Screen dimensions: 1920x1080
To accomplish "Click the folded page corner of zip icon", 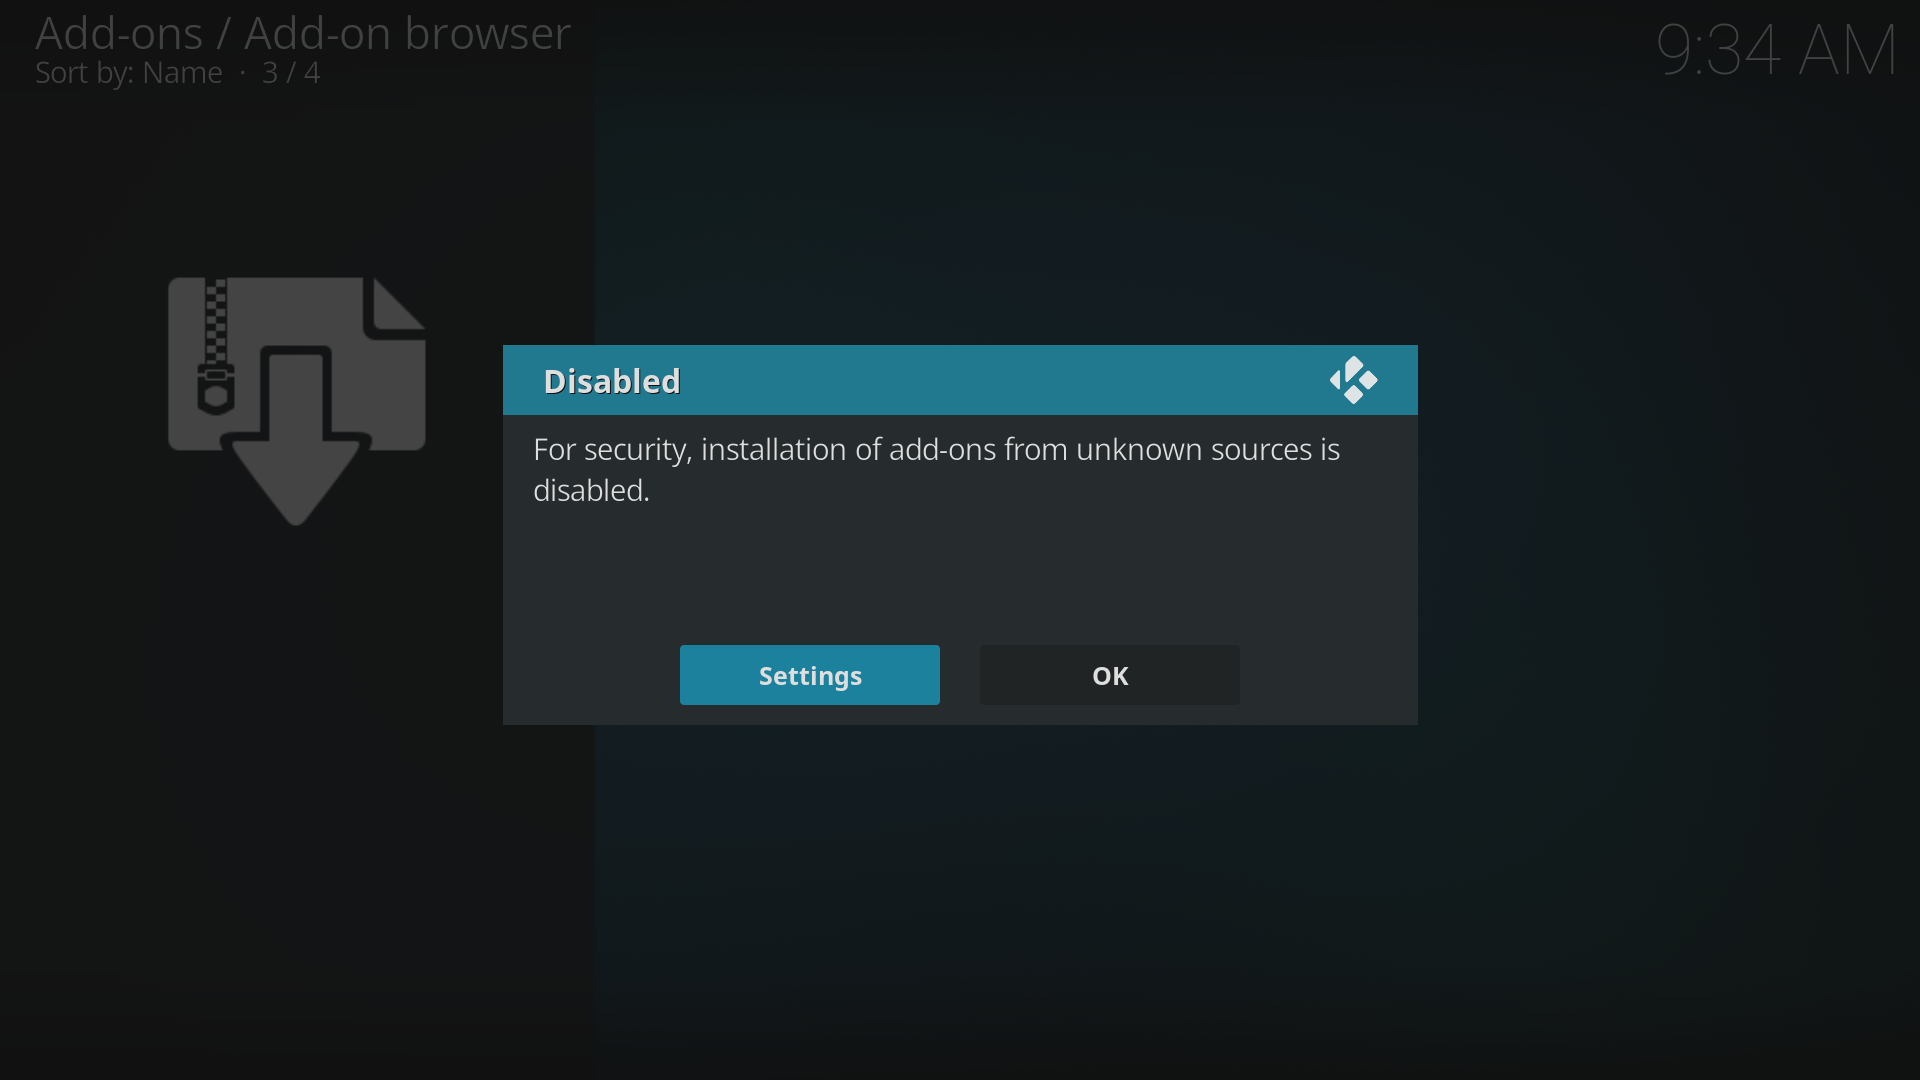I will point(397,304).
